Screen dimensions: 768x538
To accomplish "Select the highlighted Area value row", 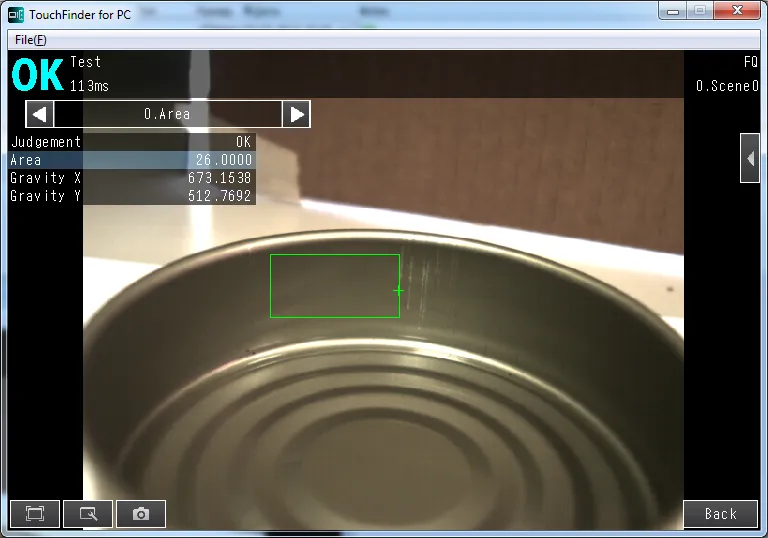I will (x=132, y=160).
